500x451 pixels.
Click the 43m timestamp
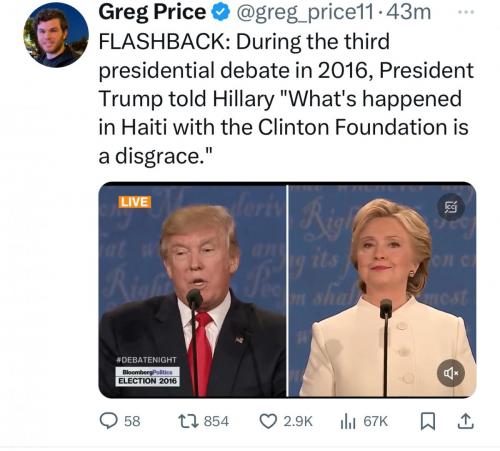coord(410,12)
